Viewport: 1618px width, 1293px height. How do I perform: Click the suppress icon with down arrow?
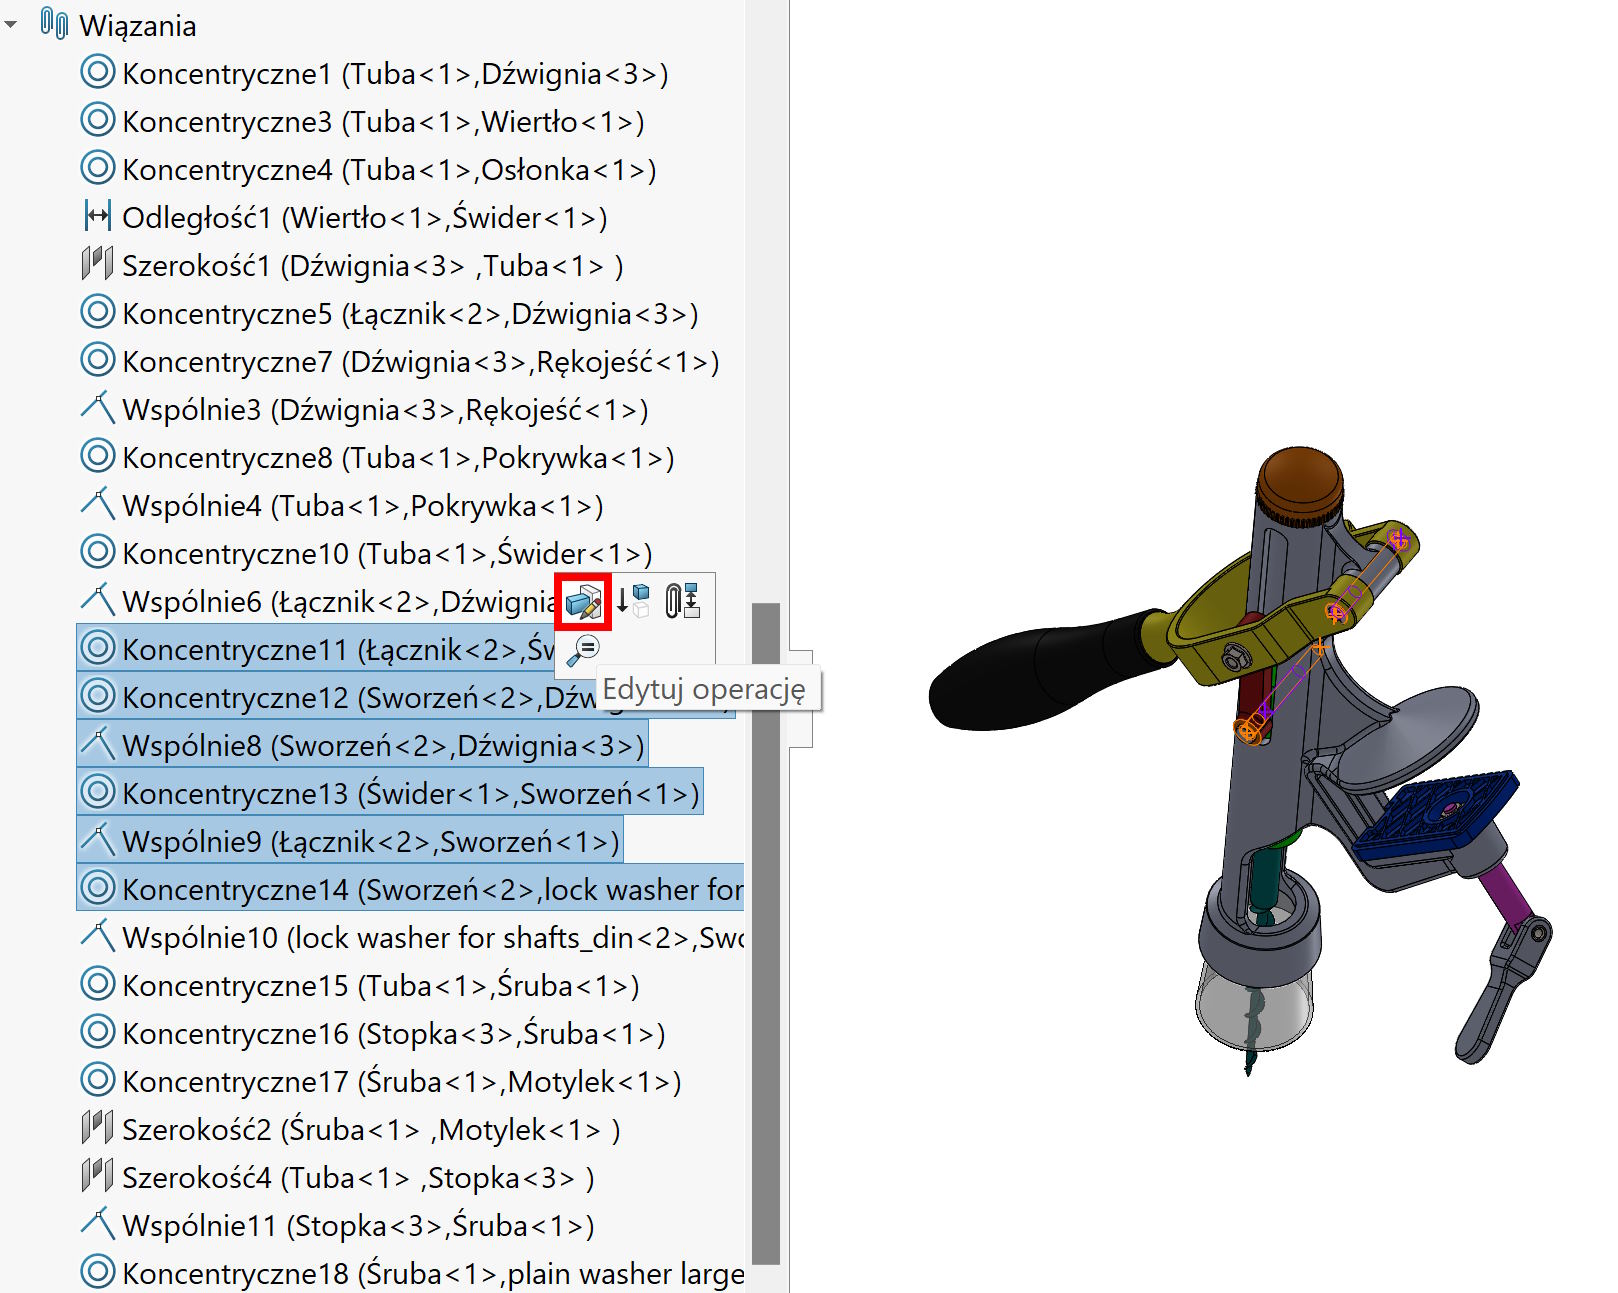[633, 600]
